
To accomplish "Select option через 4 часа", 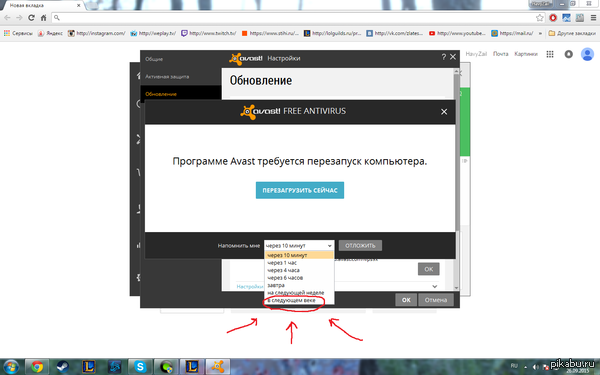I will 299,270.
